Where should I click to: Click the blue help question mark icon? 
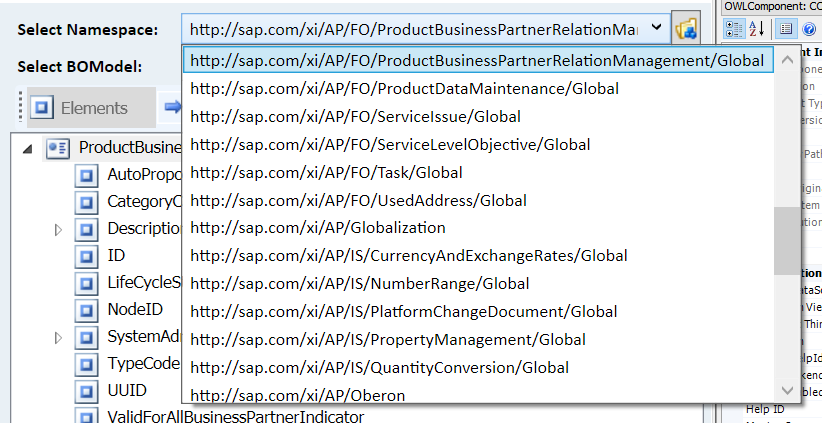[808, 29]
